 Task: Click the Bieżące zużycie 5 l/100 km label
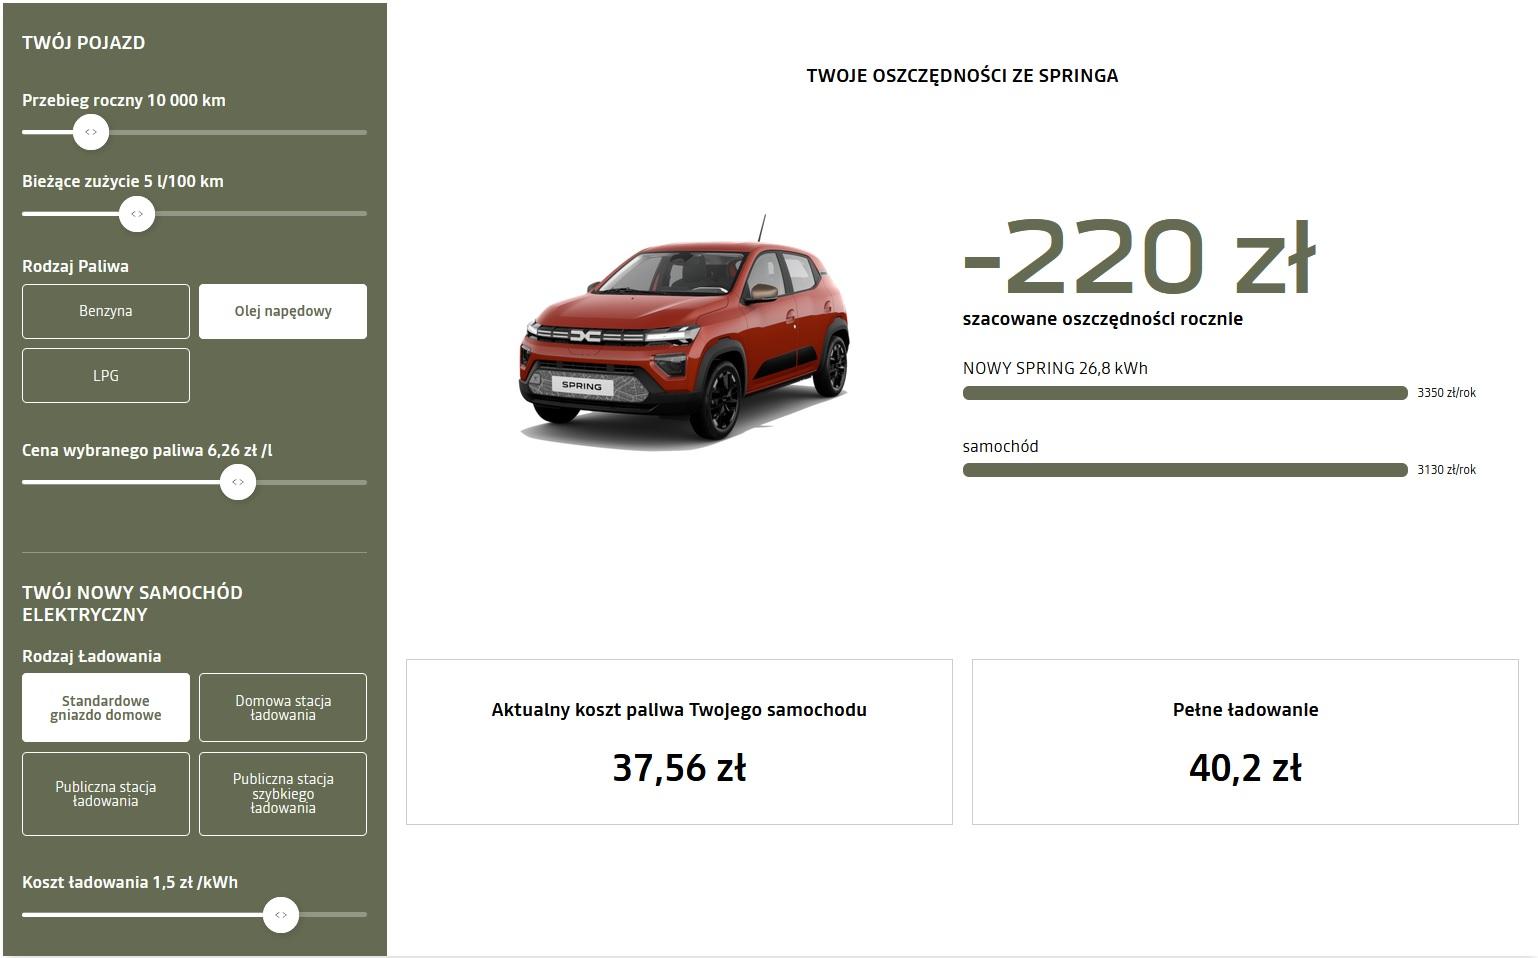pos(123,182)
